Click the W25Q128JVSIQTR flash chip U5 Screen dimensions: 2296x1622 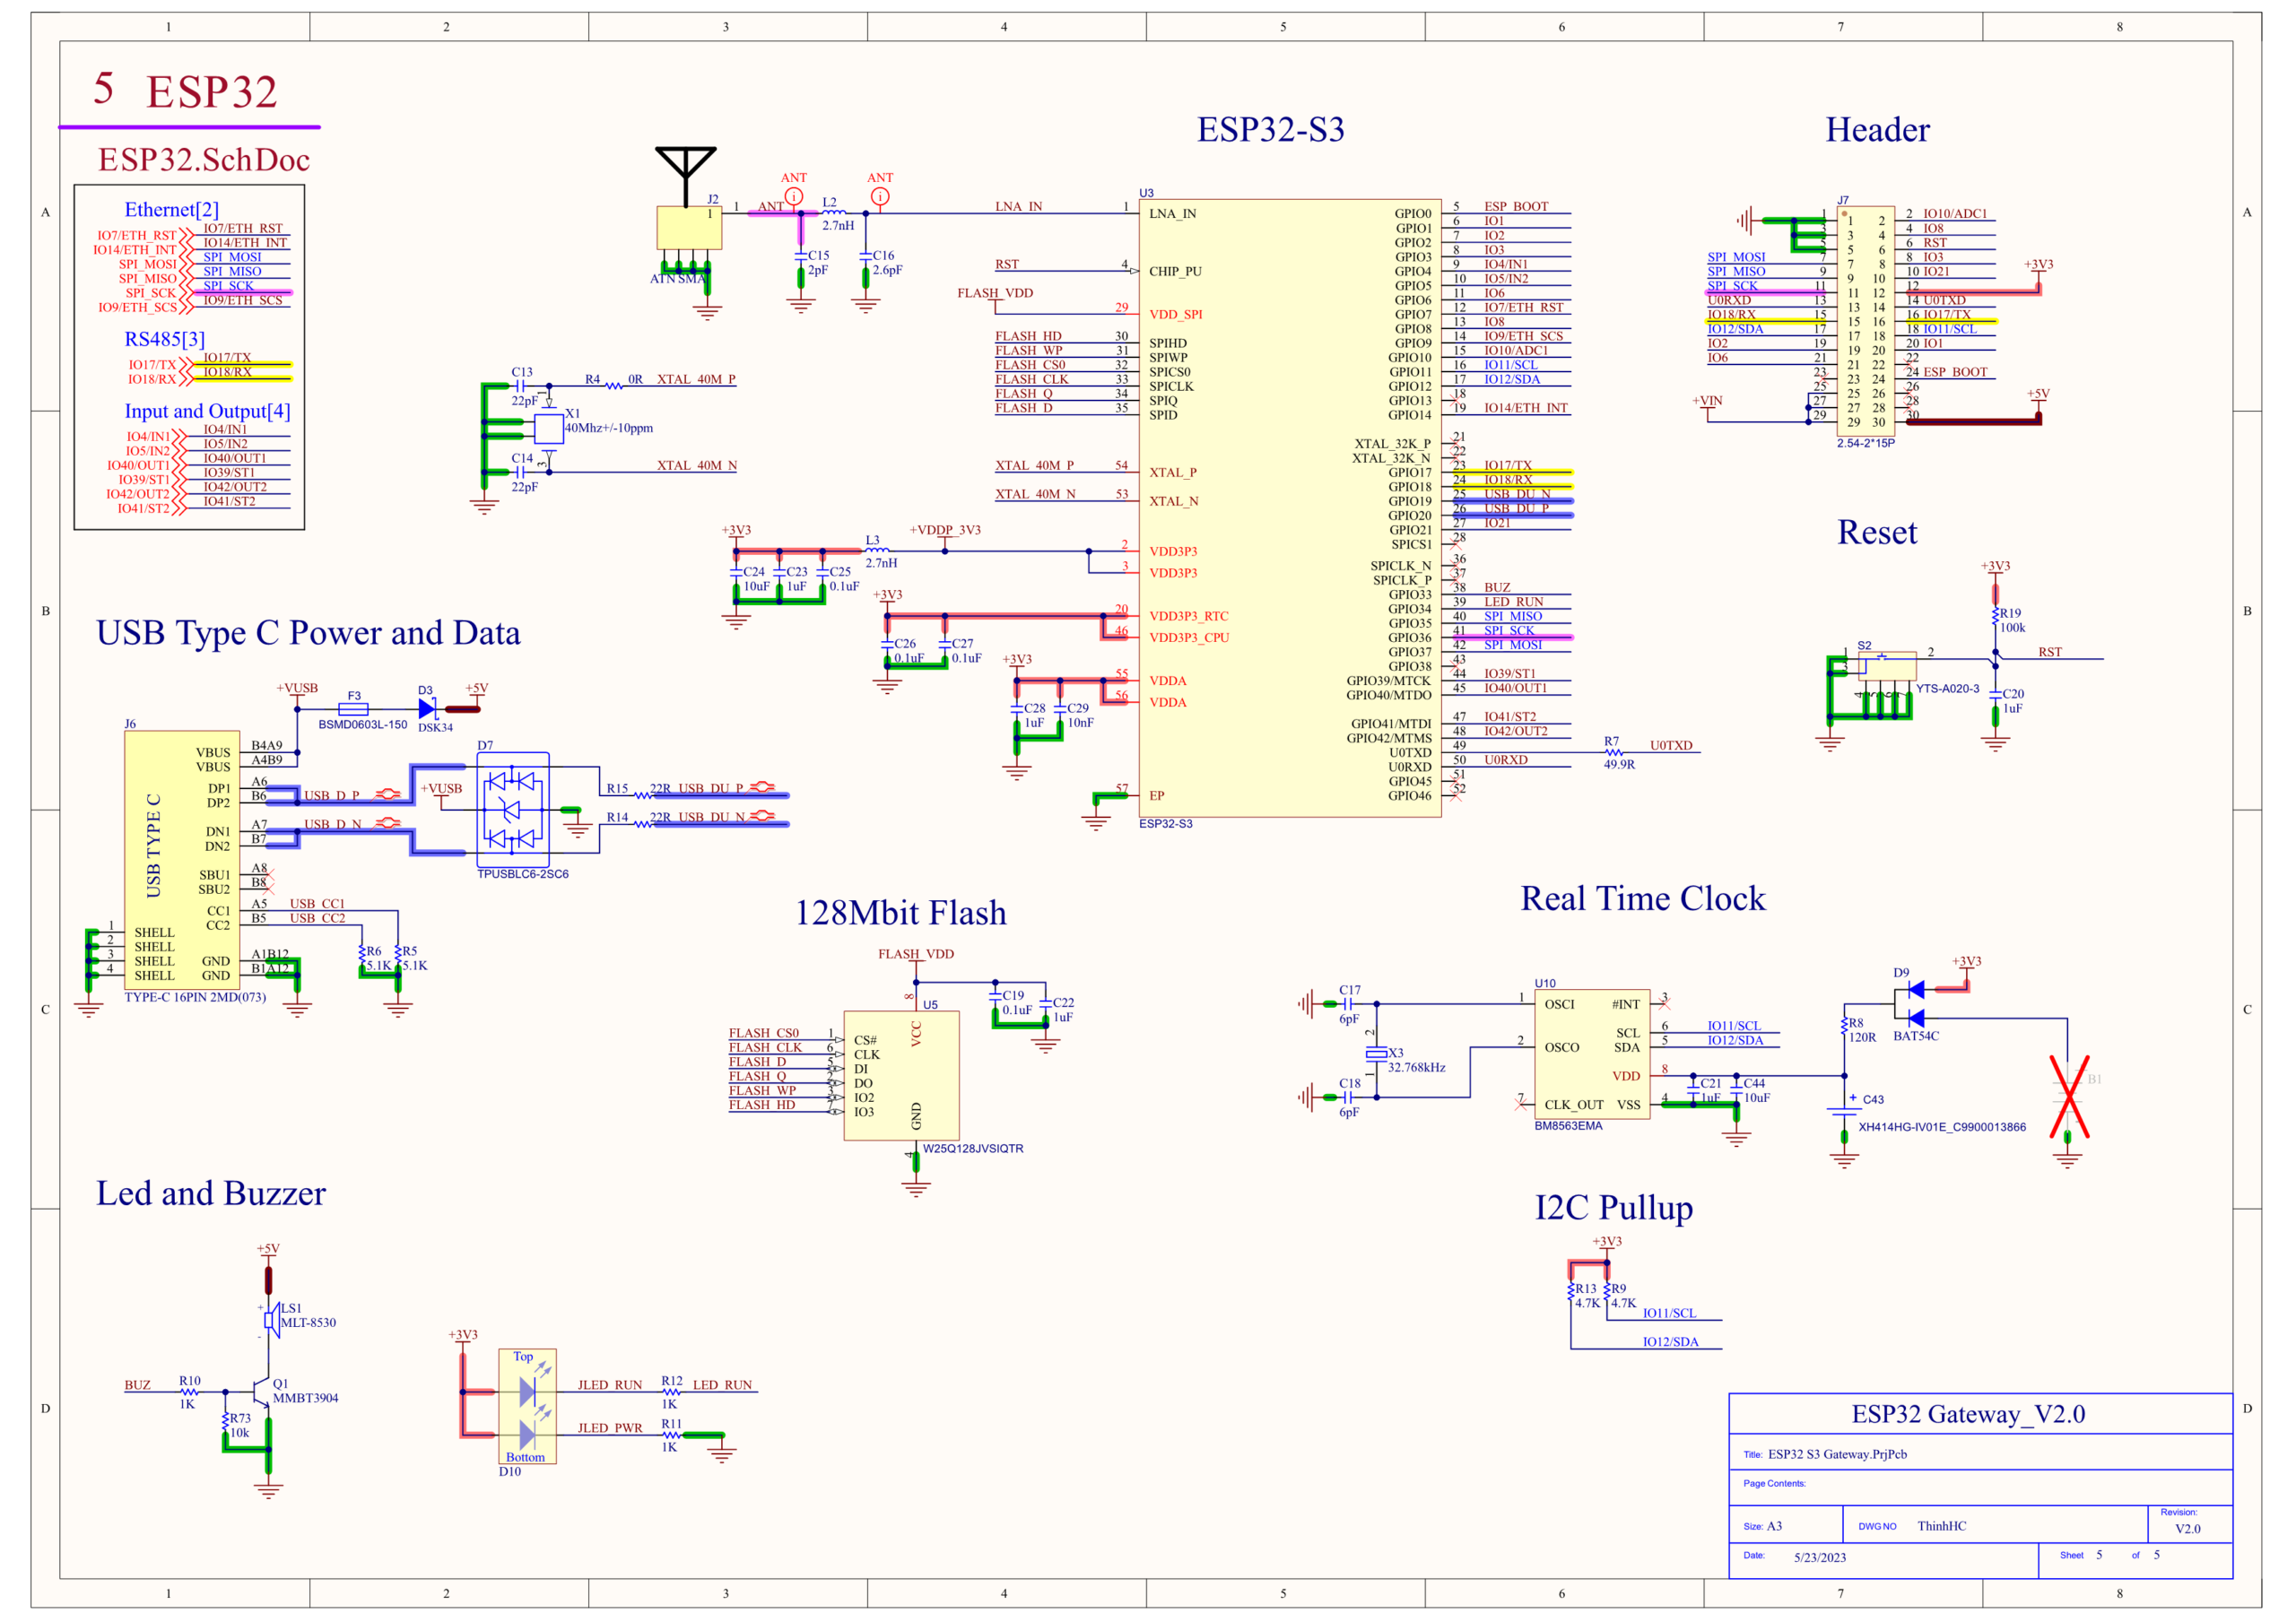coord(901,1075)
